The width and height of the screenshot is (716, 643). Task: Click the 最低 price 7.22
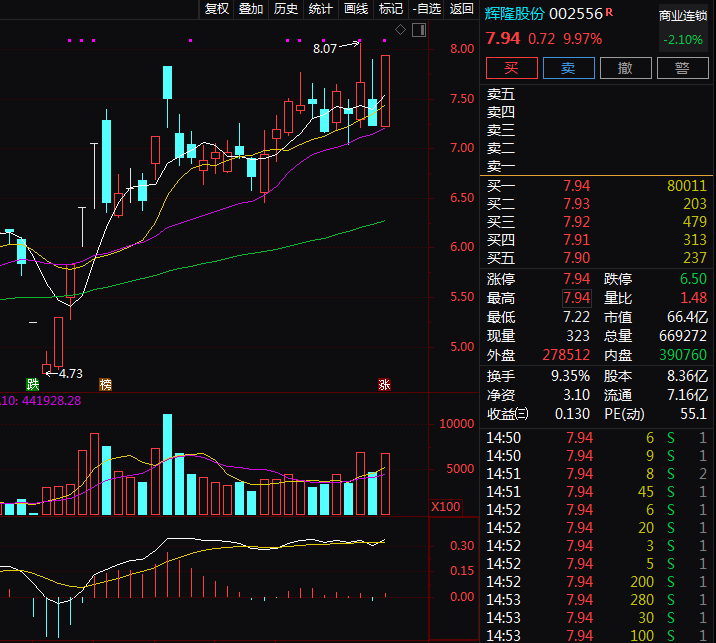(576, 317)
